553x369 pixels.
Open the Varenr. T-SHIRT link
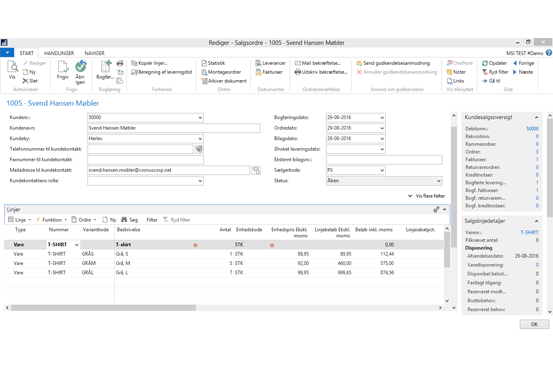pyautogui.click(x=529, y=232)
